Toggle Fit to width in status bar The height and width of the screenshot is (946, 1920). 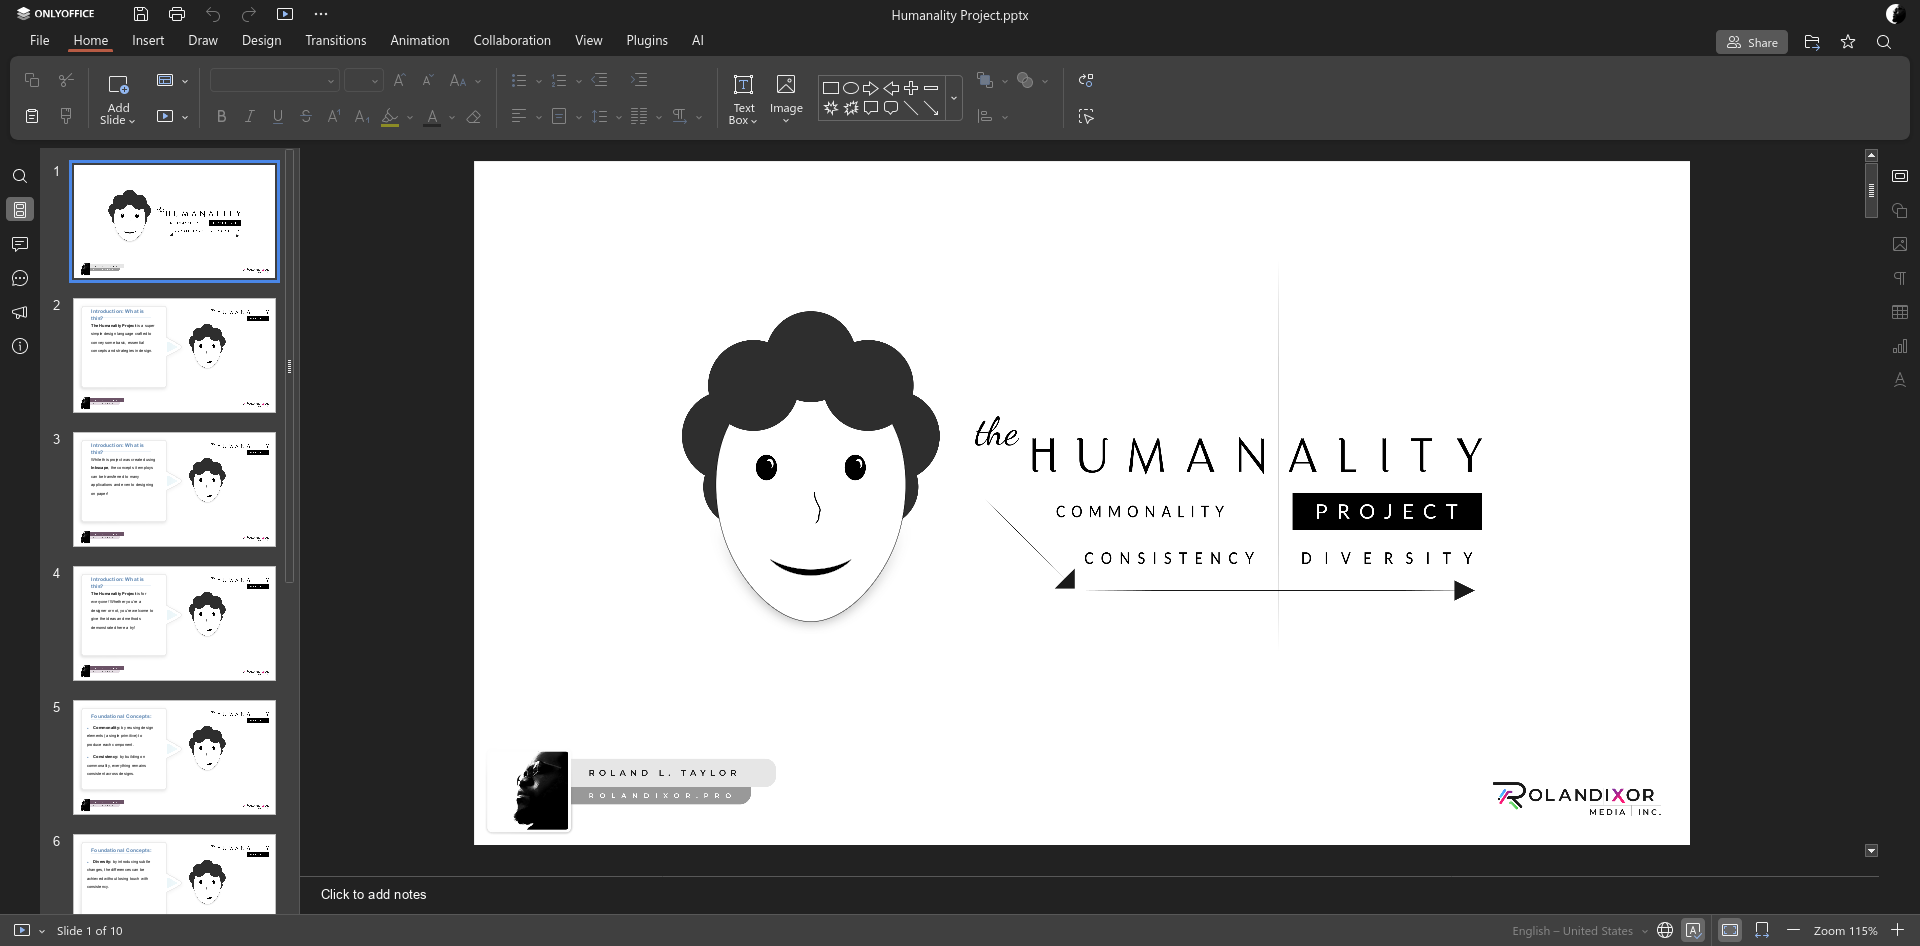[x=1762, y=930]
